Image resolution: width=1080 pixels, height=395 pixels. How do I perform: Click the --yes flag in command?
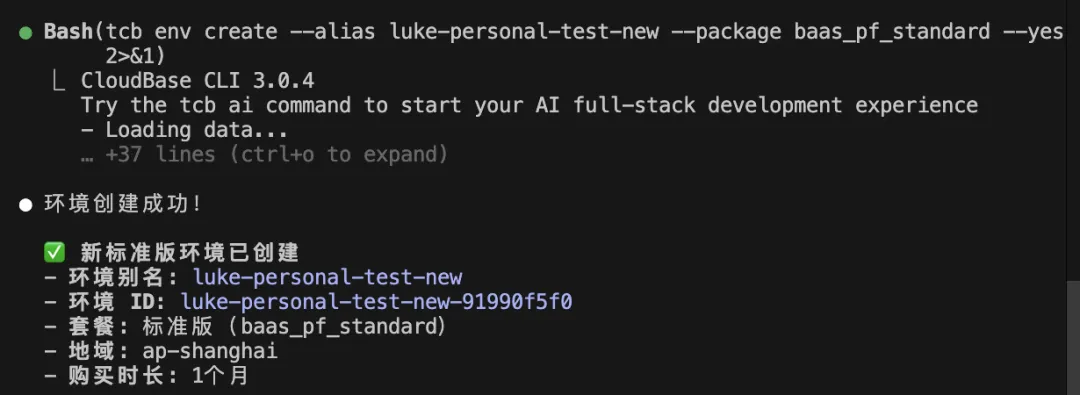tap(1033, 32)
